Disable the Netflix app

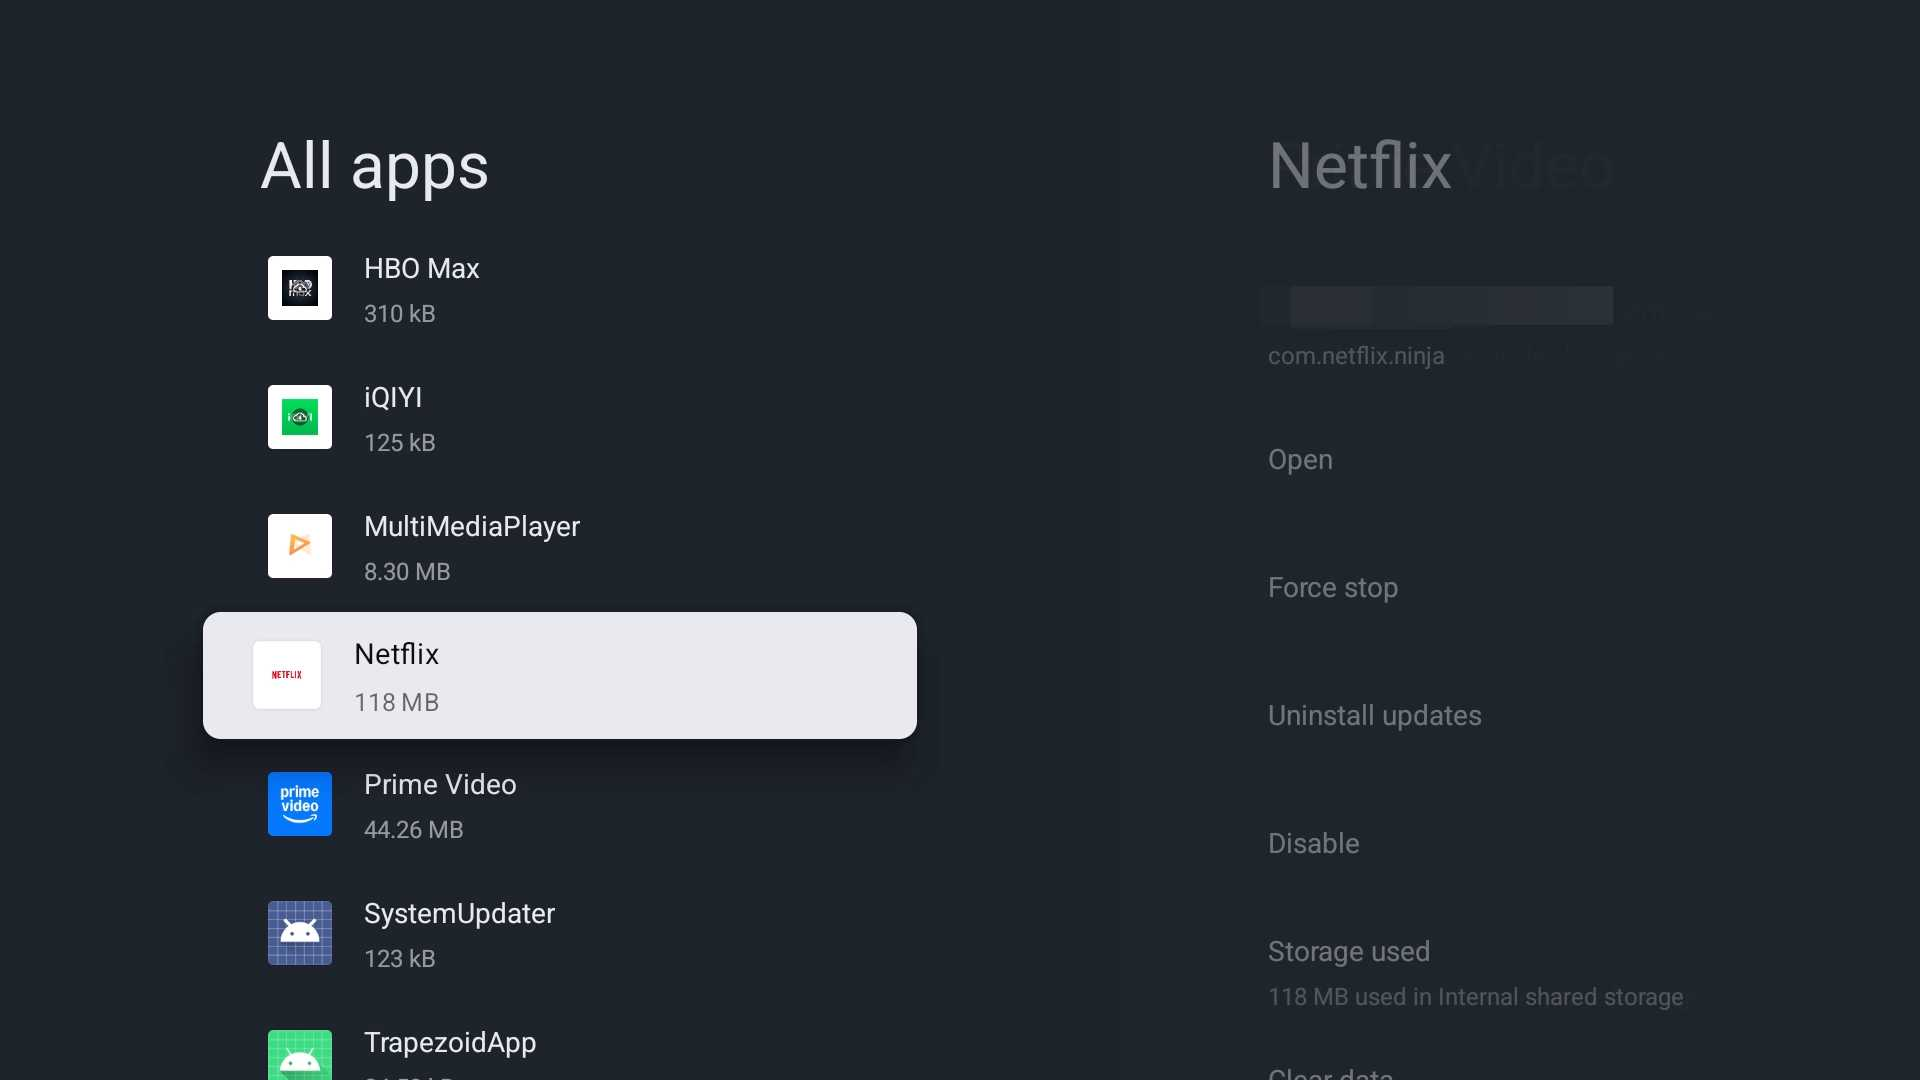(x=1314, y=844)
